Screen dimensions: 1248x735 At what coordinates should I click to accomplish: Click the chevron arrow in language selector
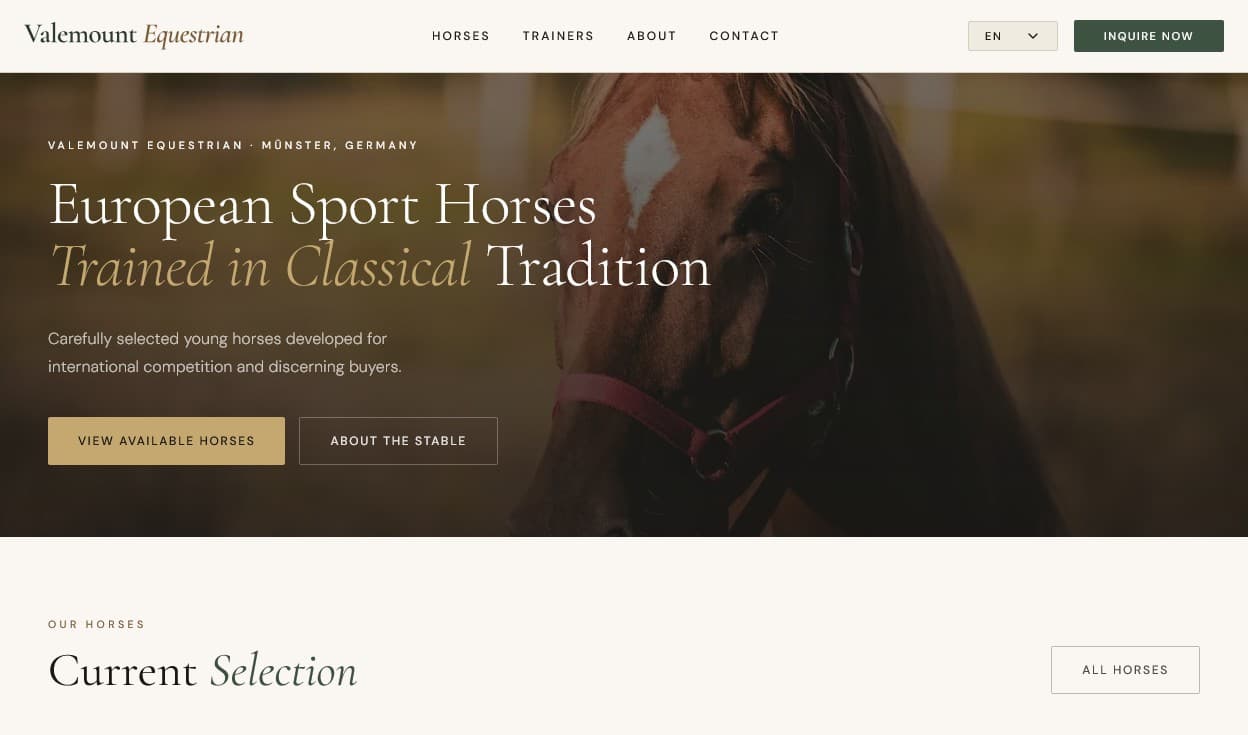[1033, 36]
